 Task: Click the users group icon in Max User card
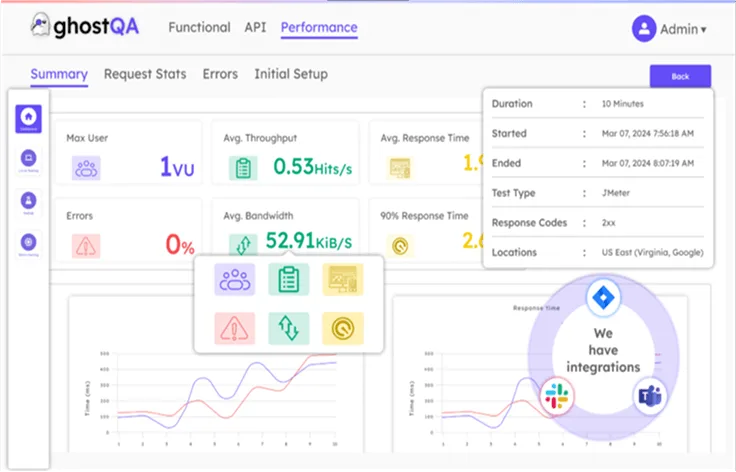pyautogui.click(x=86, y=167)
